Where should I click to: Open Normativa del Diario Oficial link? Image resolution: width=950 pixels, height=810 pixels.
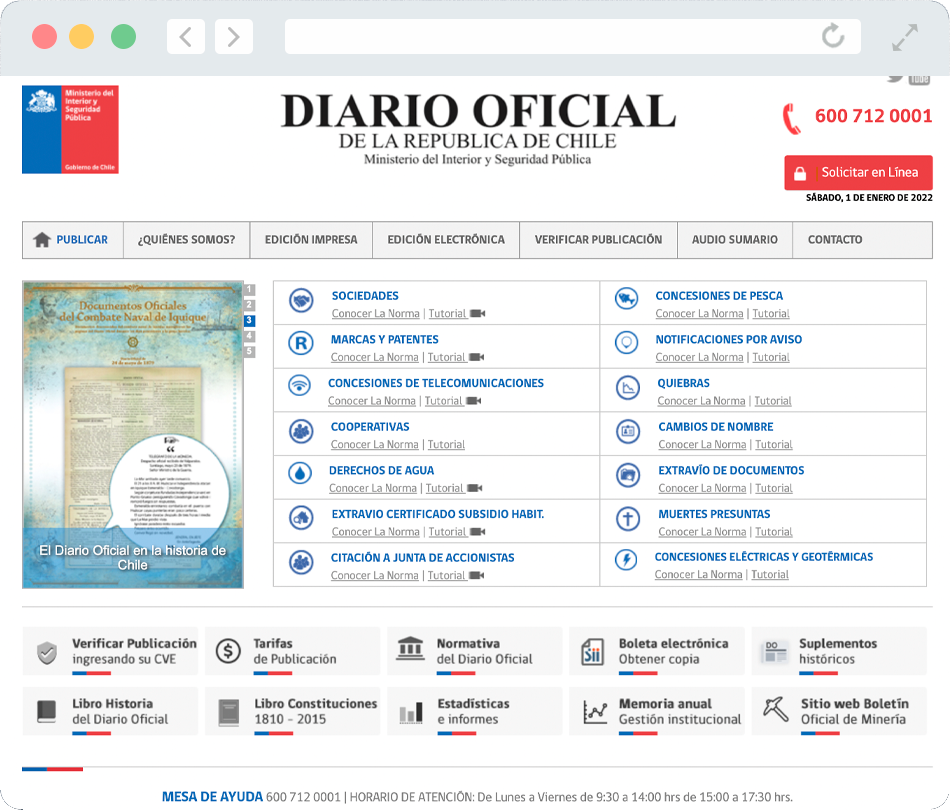click(x=474, y=651)
